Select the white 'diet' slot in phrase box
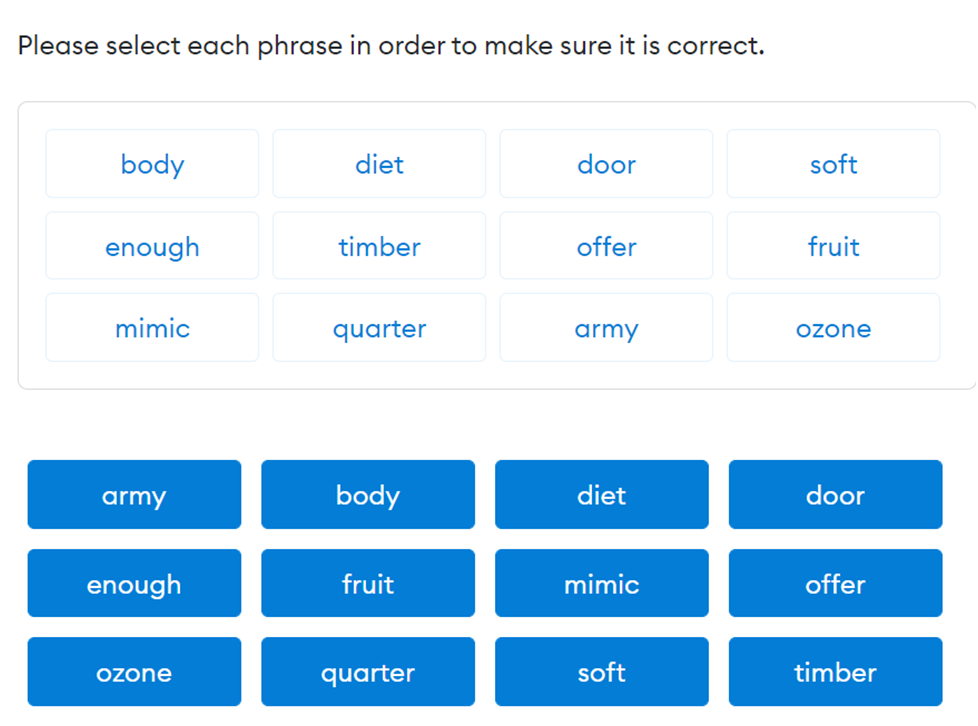This screenshot has height=726, width=978. click(379, 164)
